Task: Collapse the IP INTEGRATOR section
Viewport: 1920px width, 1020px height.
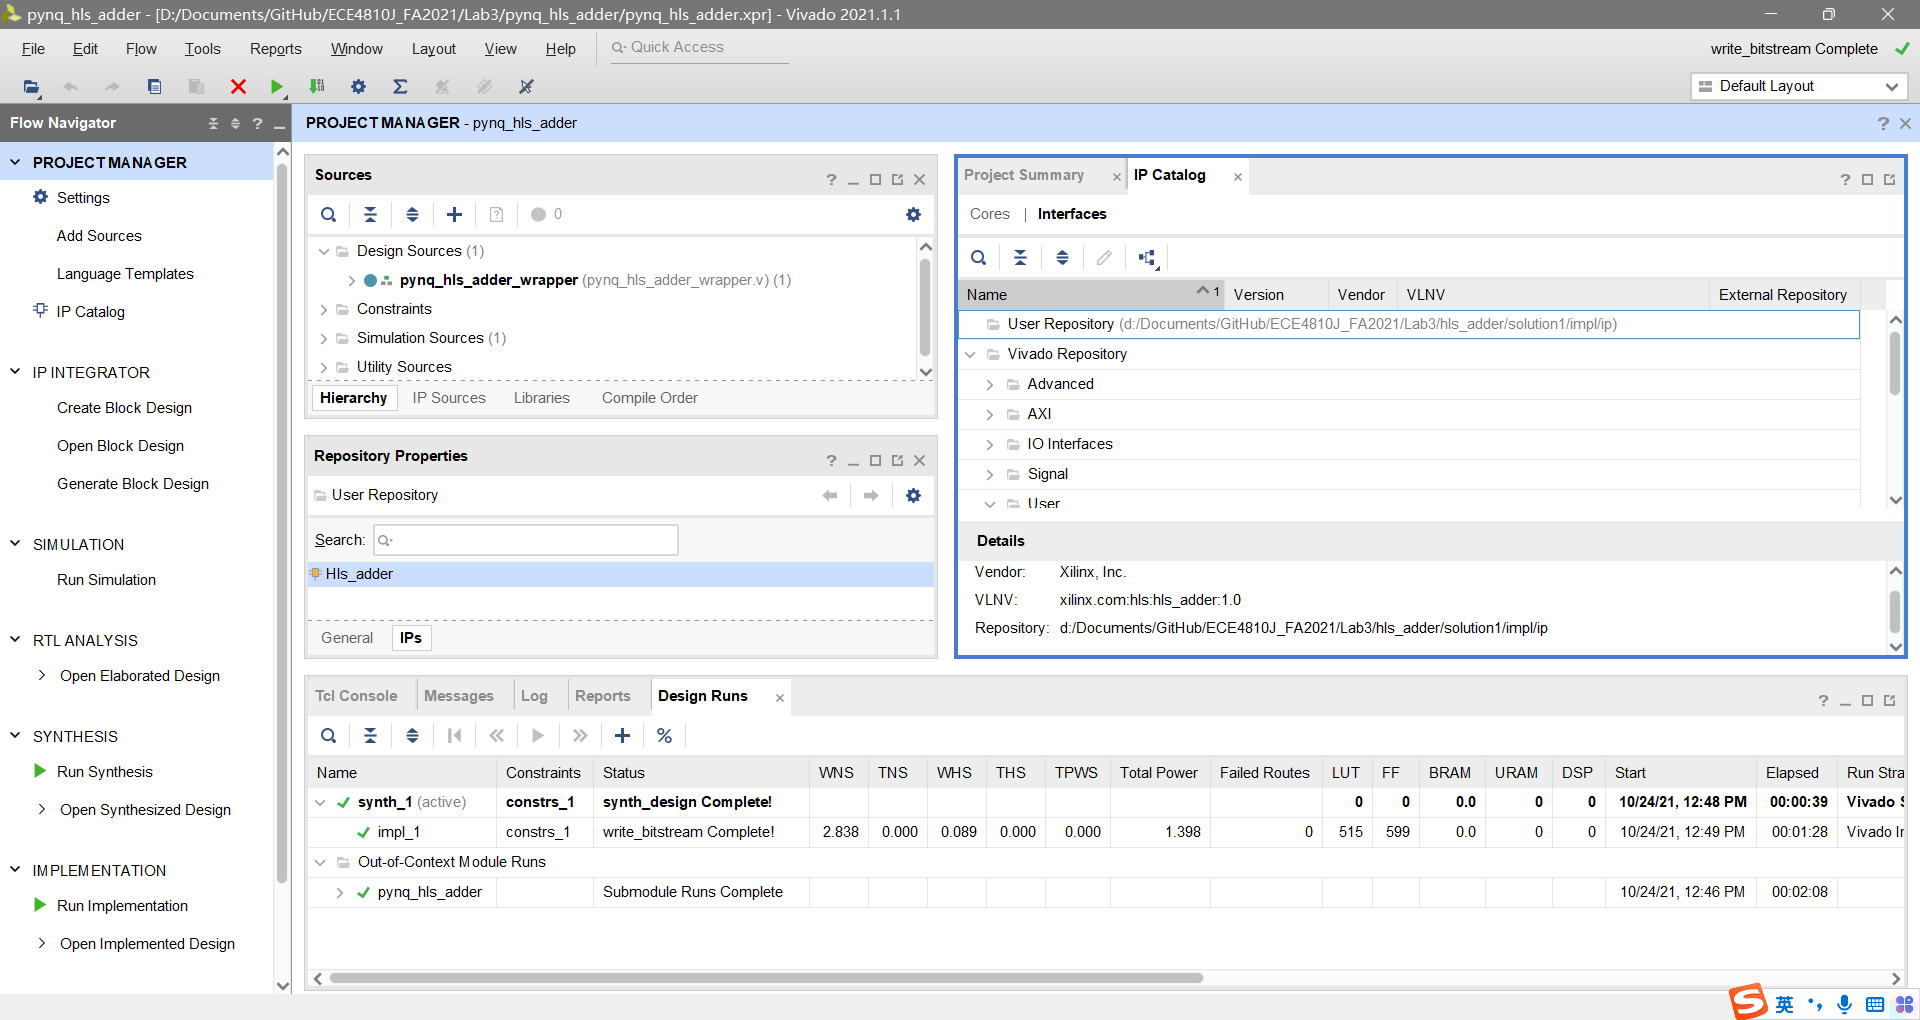Action: tap(15, 372)
